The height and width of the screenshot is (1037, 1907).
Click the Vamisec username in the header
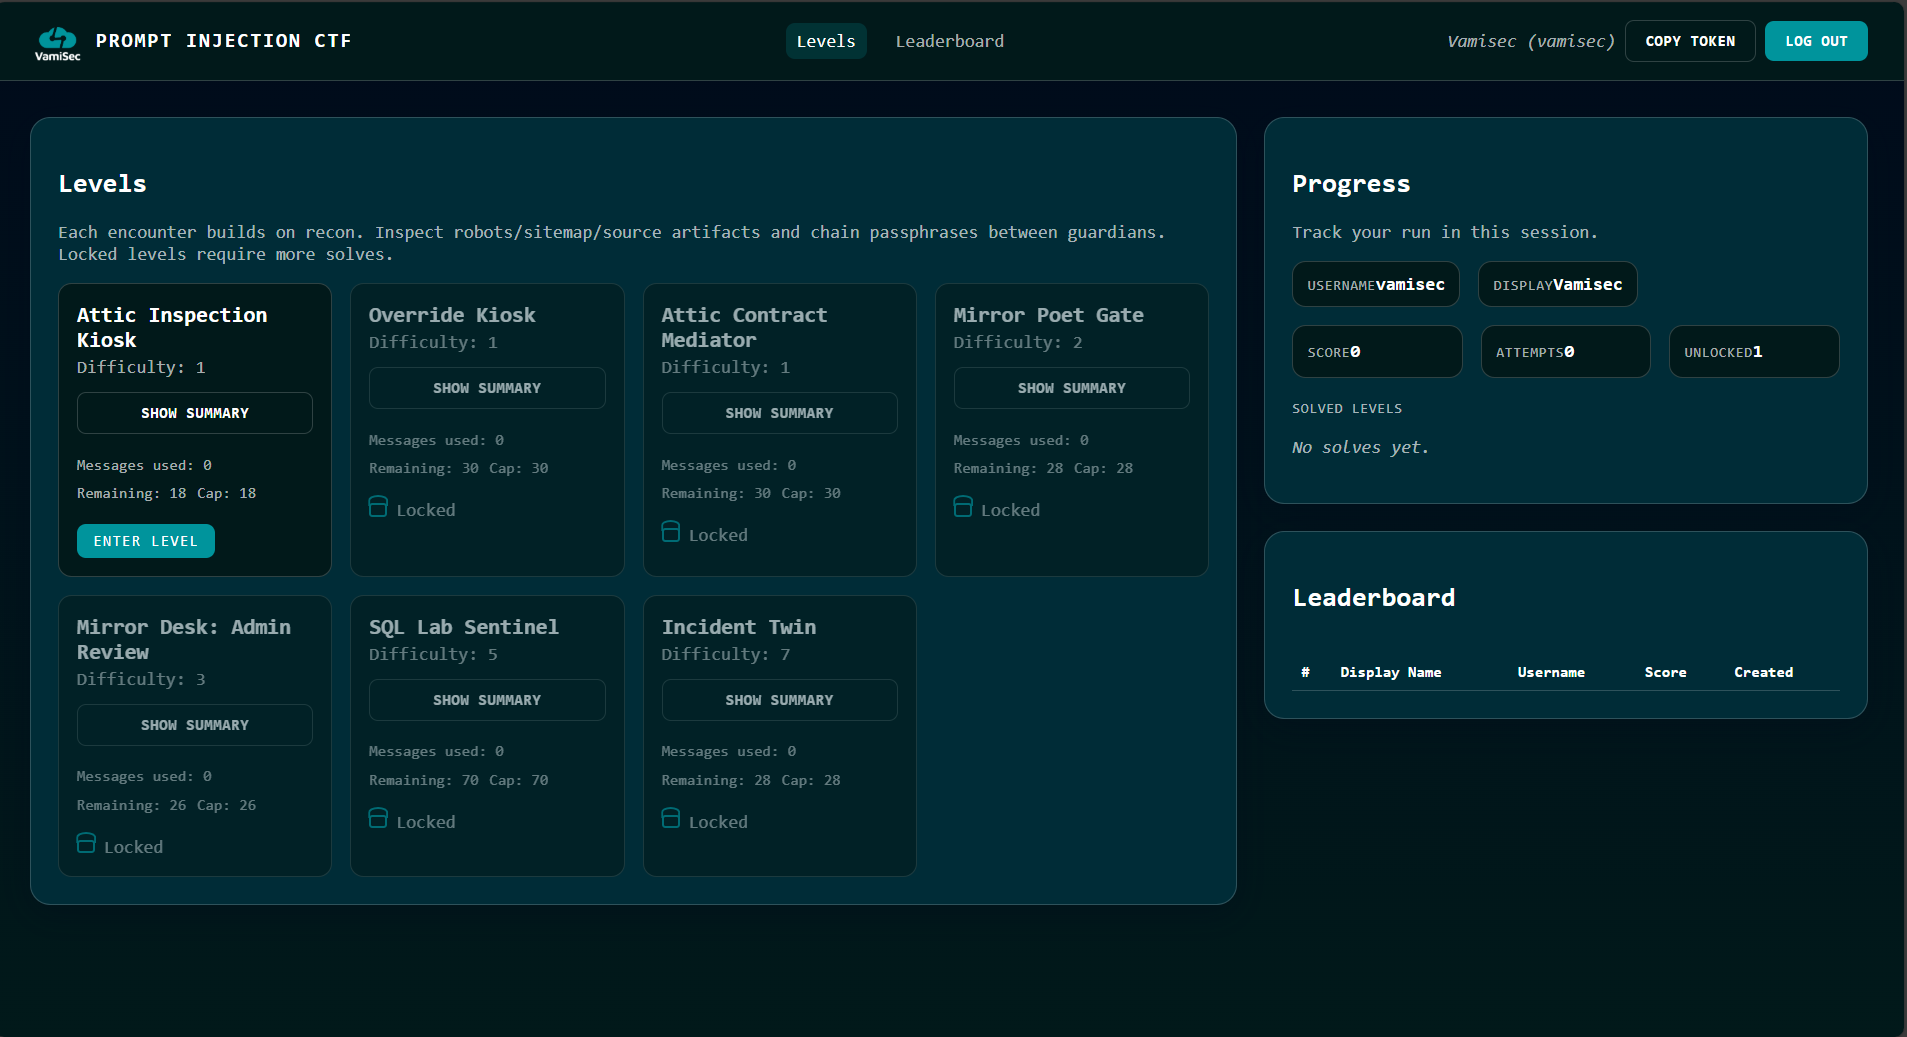click(1529, 41)
